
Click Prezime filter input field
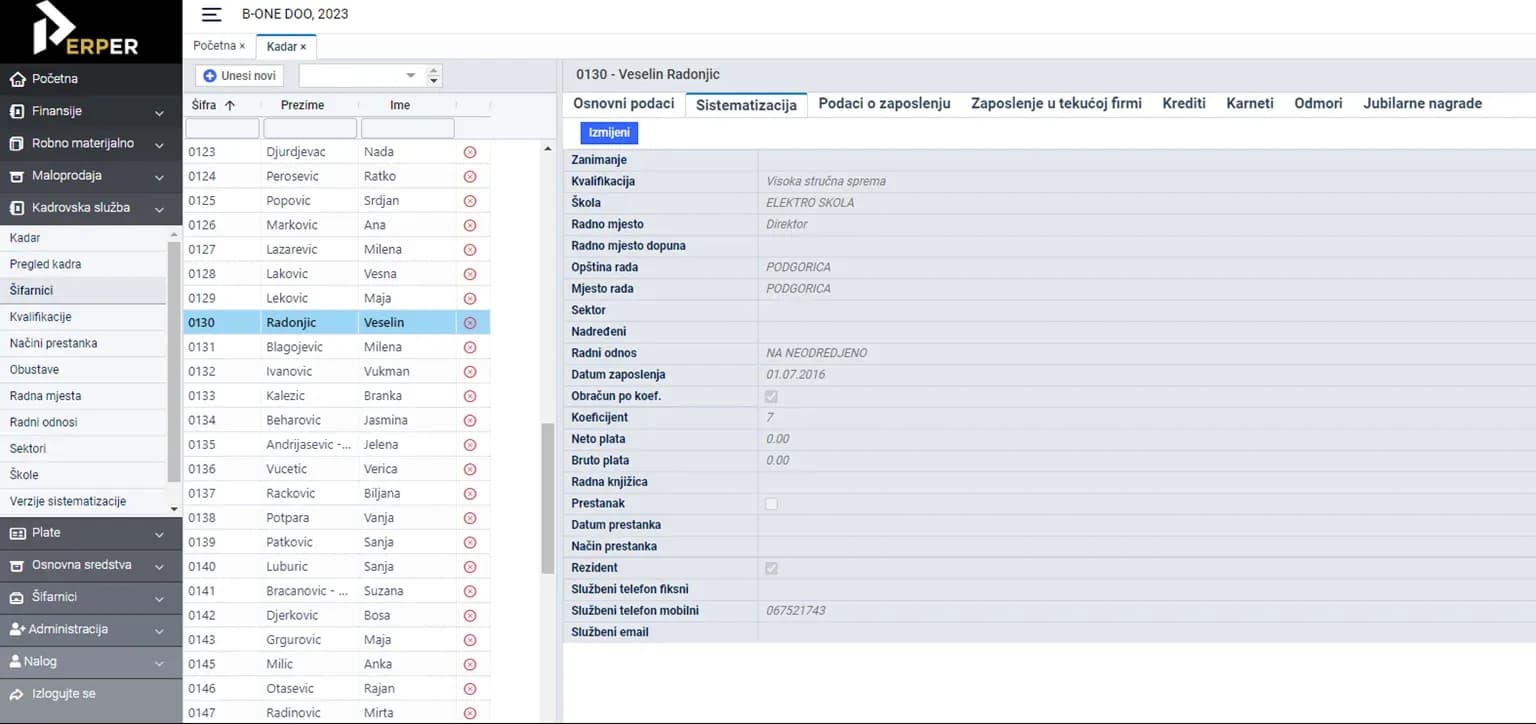coord(310,128)
